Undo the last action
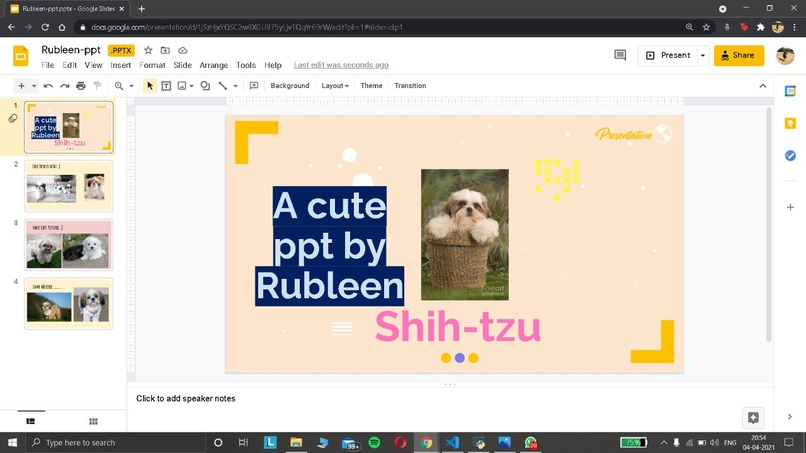The image size is (806, 453). pos(48,86)
